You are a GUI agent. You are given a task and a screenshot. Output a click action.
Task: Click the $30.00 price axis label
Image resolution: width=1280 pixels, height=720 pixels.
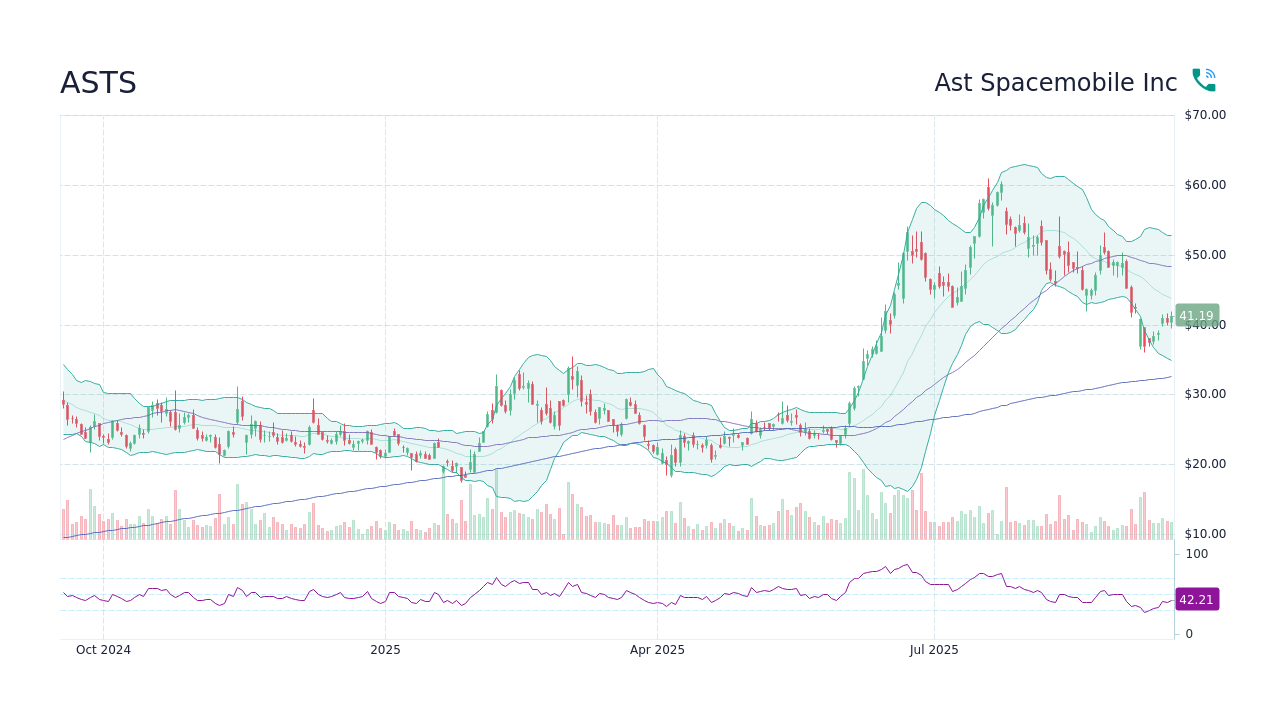point(1204,394)
